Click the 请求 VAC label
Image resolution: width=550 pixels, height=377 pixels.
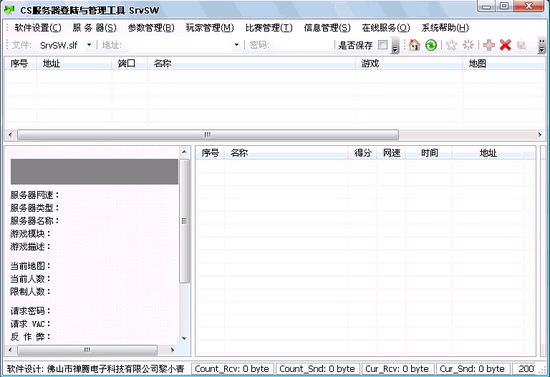(31, 324)
